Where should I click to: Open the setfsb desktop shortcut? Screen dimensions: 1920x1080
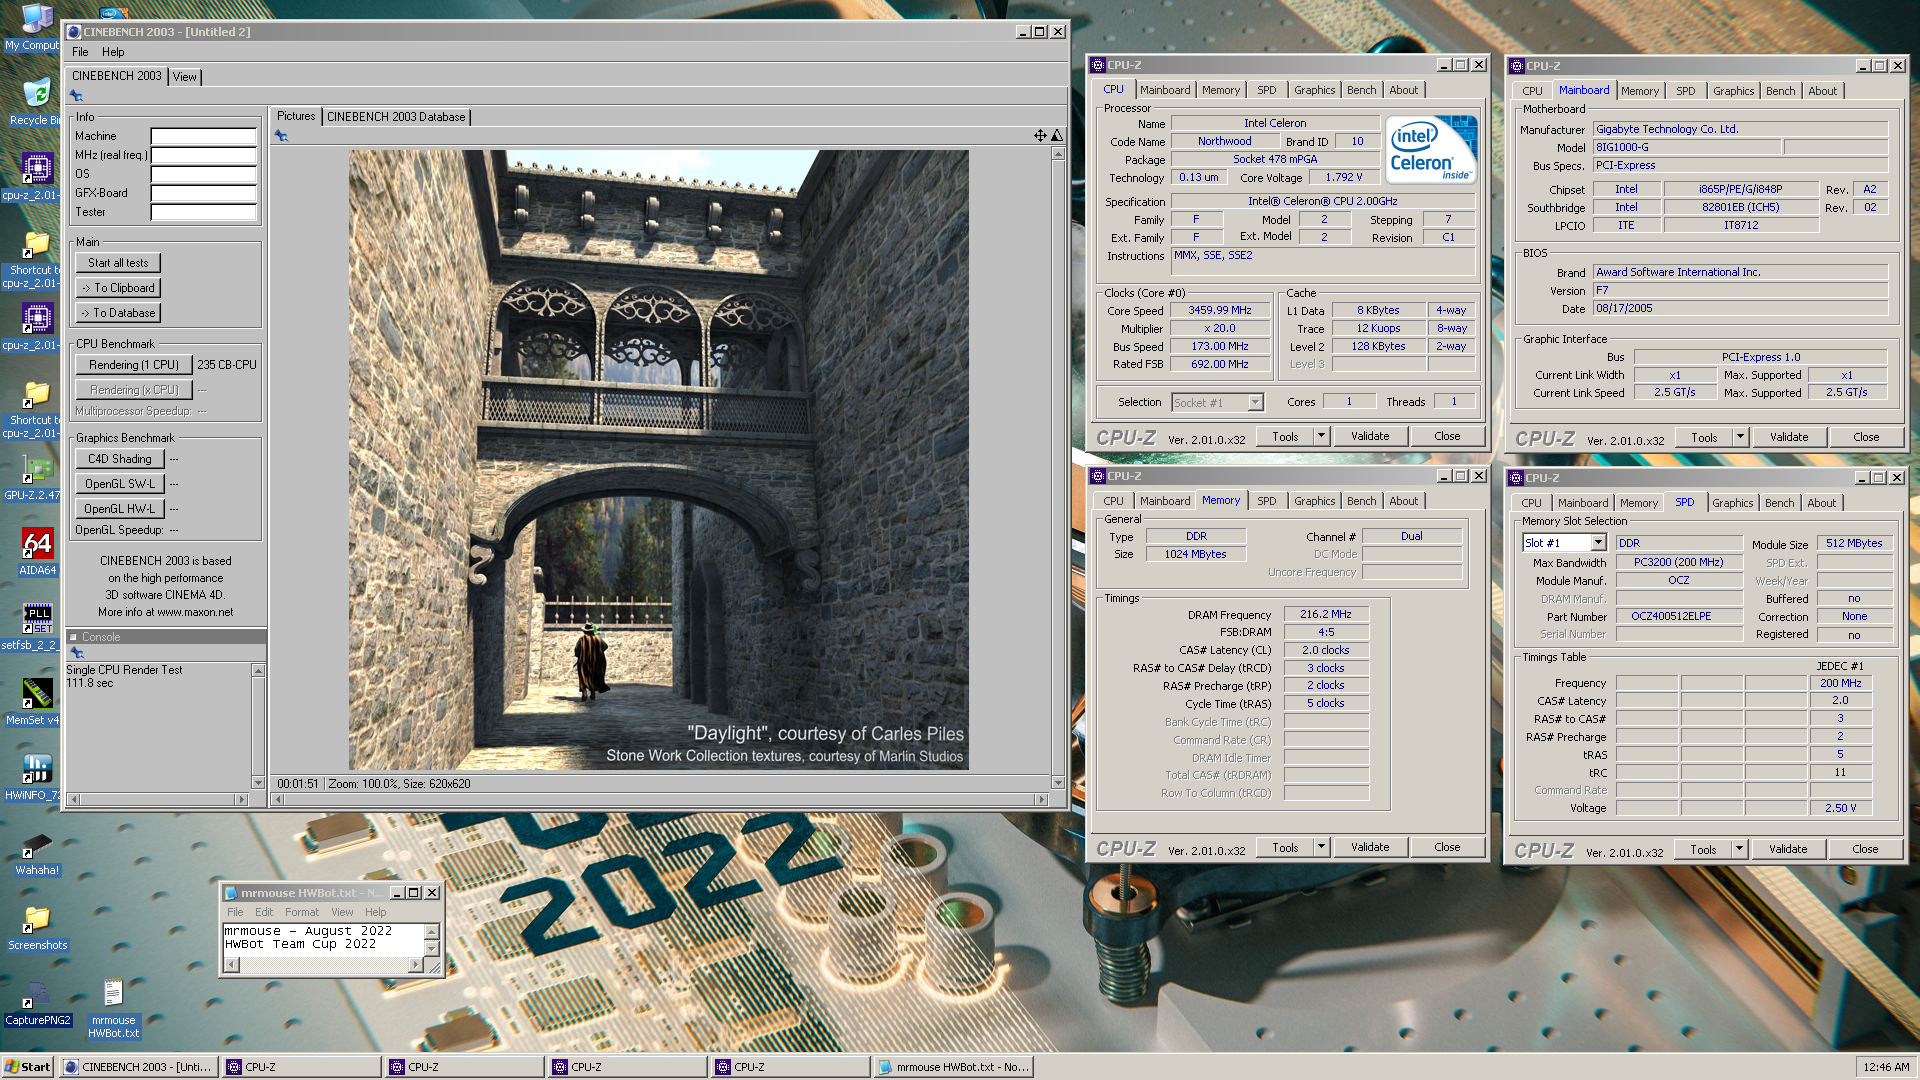point(36,627)
